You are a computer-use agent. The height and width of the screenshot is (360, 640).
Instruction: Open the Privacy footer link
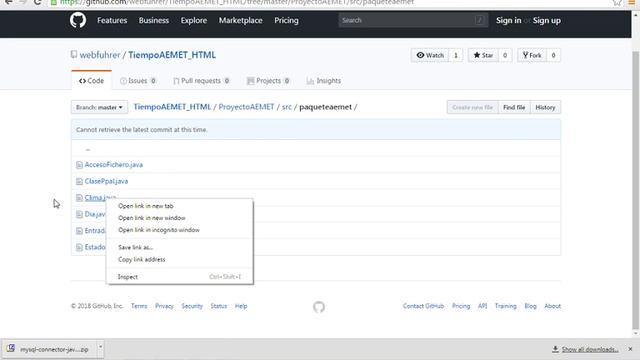pyautogui.click(x=164, y=306)
